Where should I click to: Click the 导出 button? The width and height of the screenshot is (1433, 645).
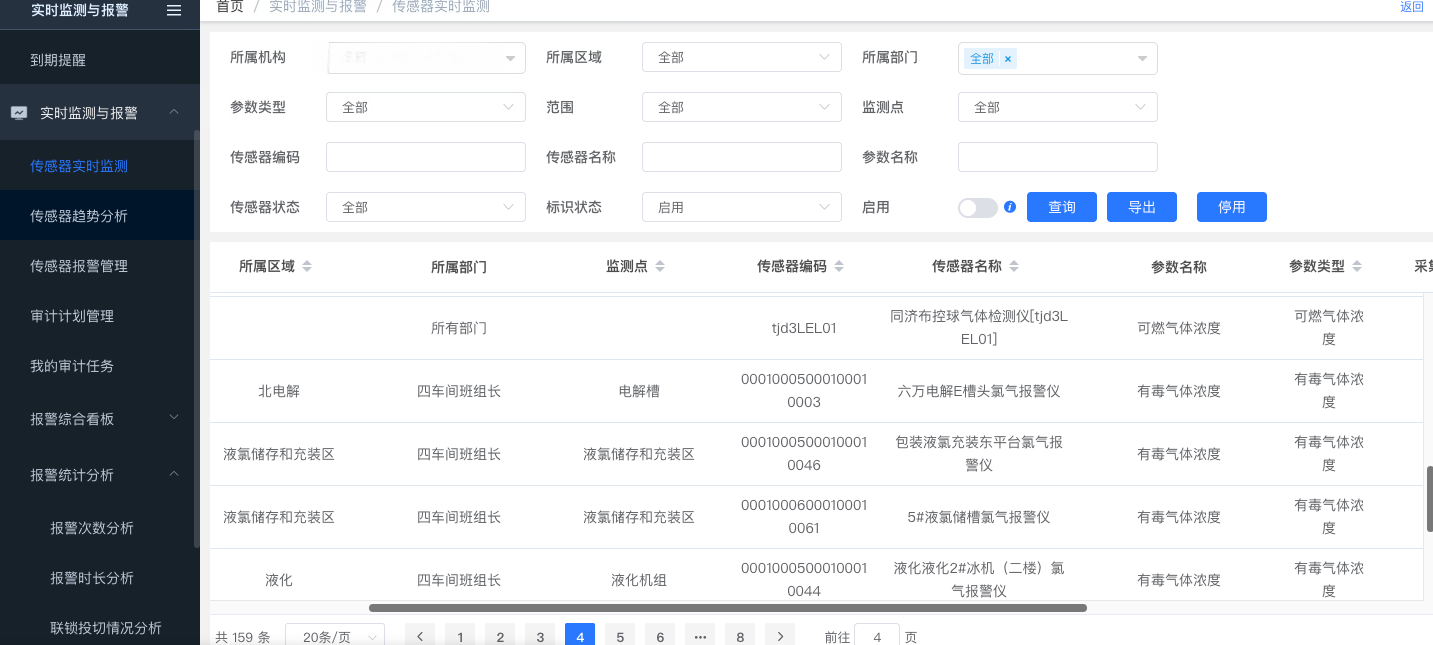click(x=1141, y=207)
